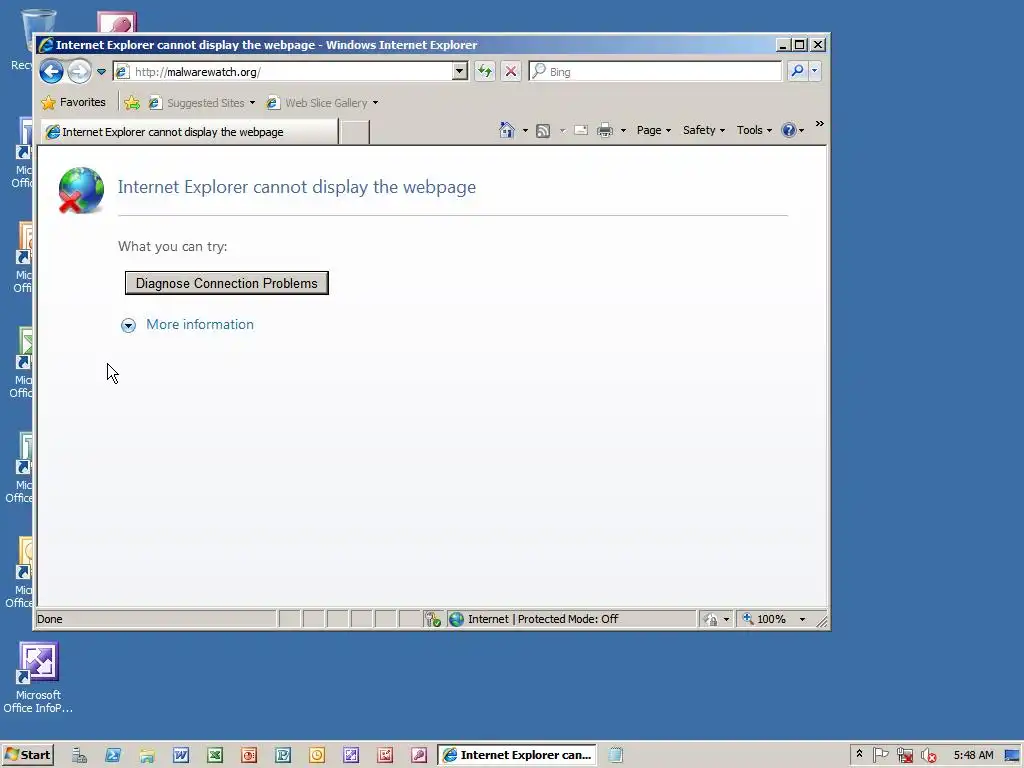Open the Suggested Sites link
The image size is (1024, 768).
coord(202,103)
